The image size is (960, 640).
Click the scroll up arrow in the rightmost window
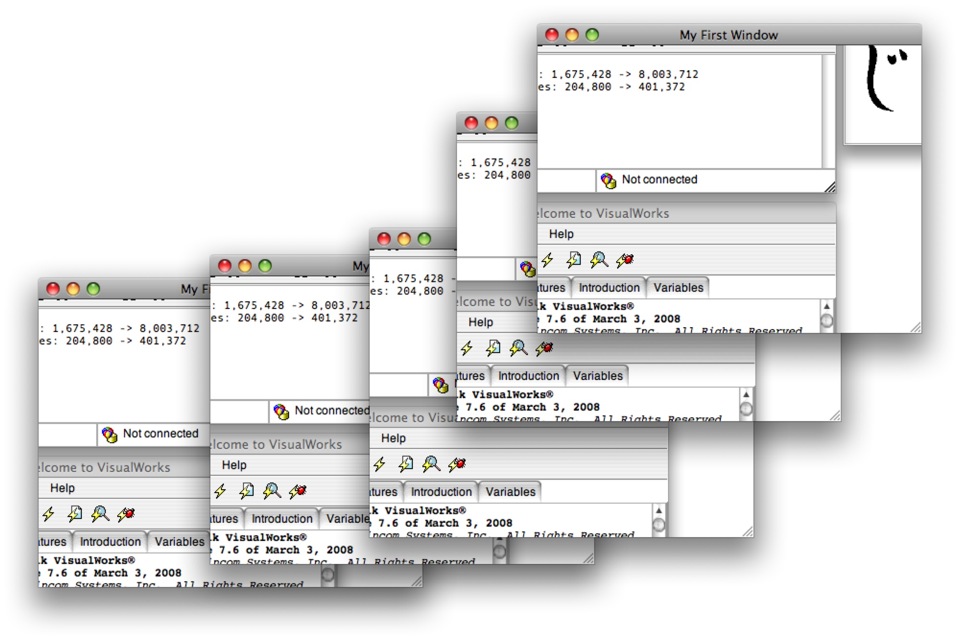827,307
